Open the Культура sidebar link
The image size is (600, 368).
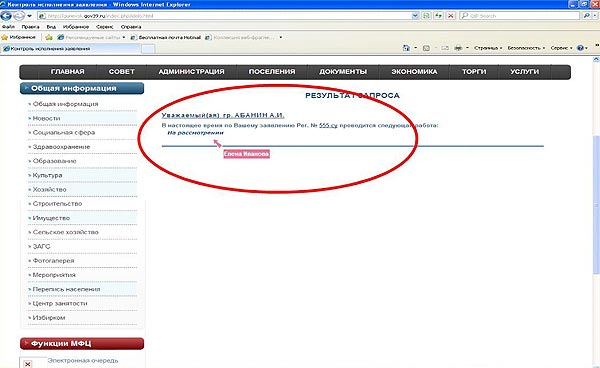(x=47, y=175)
